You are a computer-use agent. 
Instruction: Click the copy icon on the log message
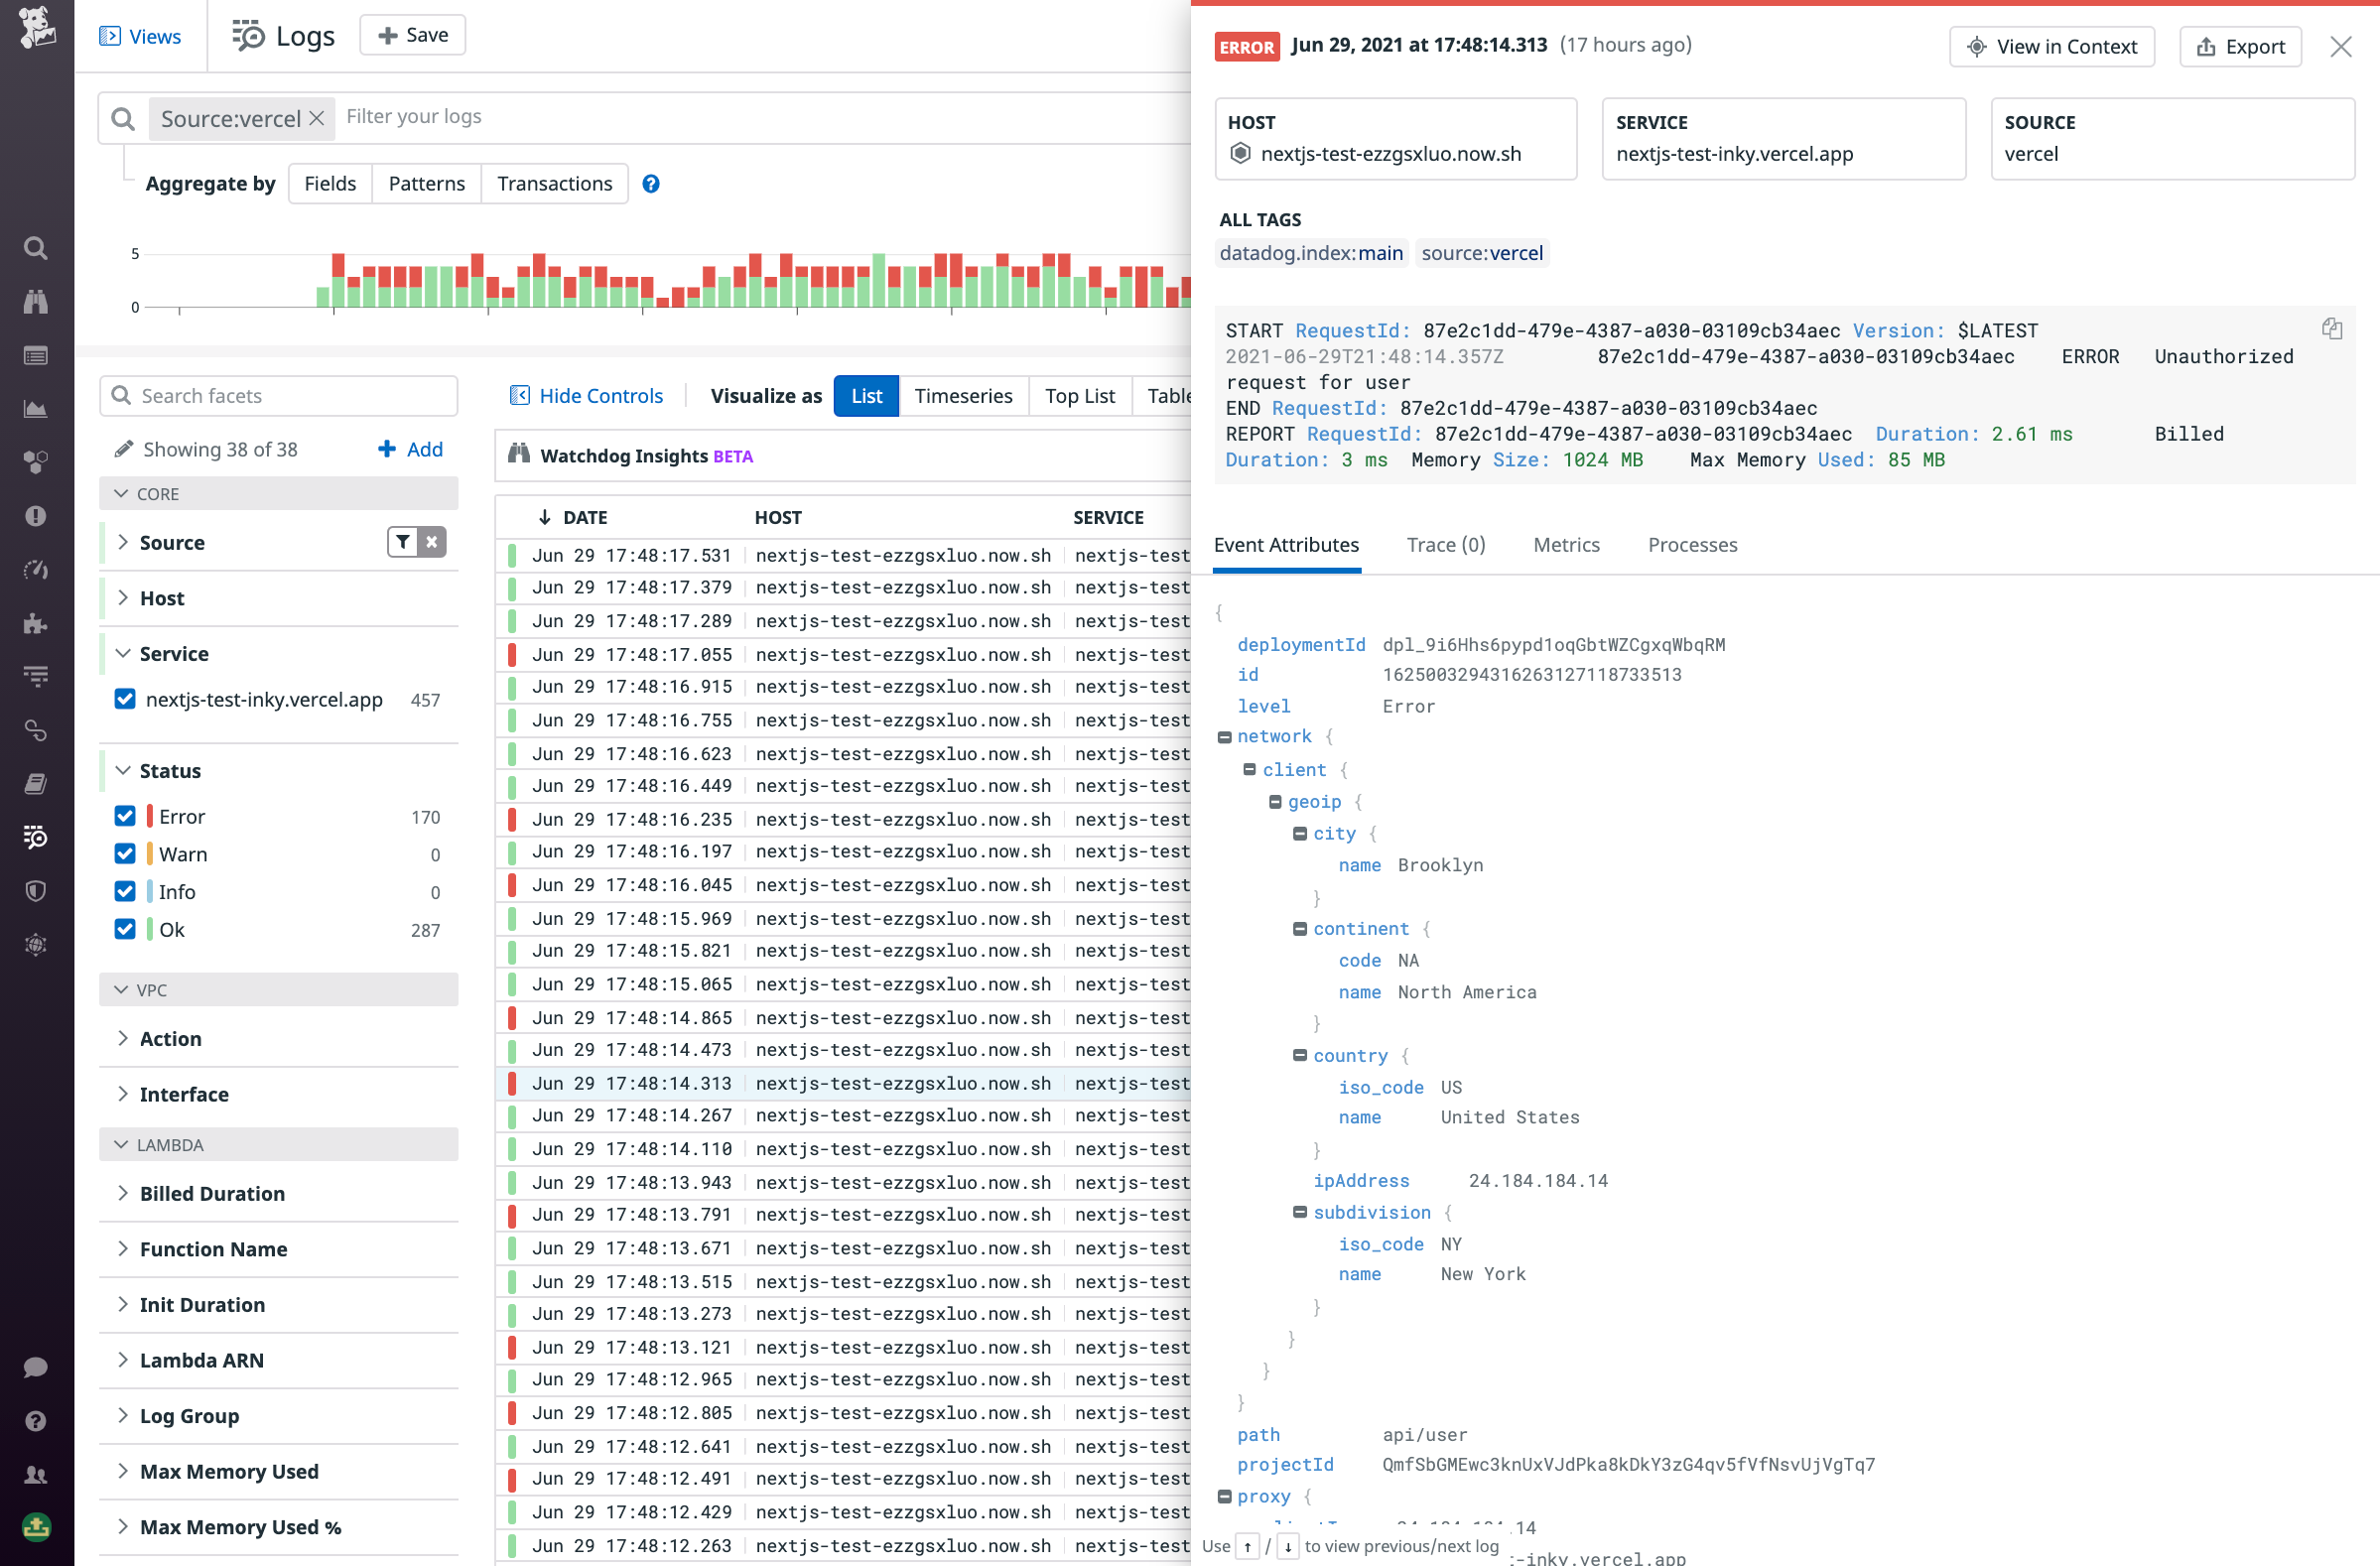[2332, 328]
